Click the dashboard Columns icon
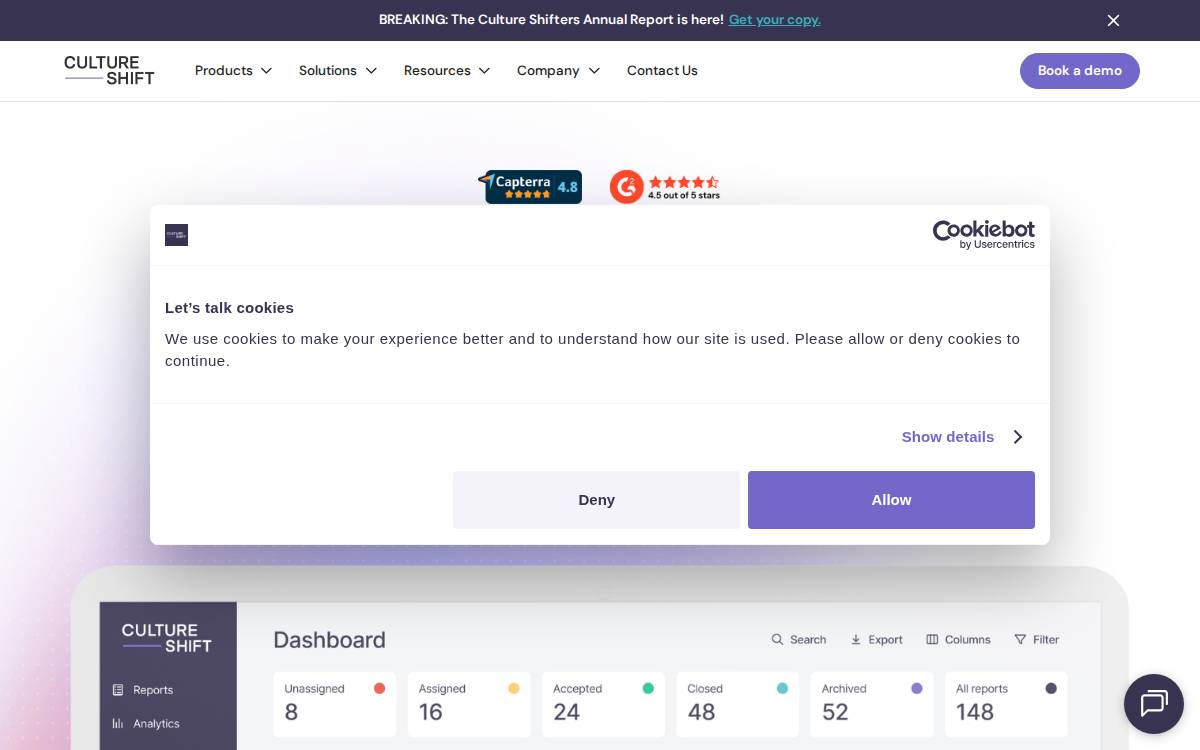 (932, 640)
